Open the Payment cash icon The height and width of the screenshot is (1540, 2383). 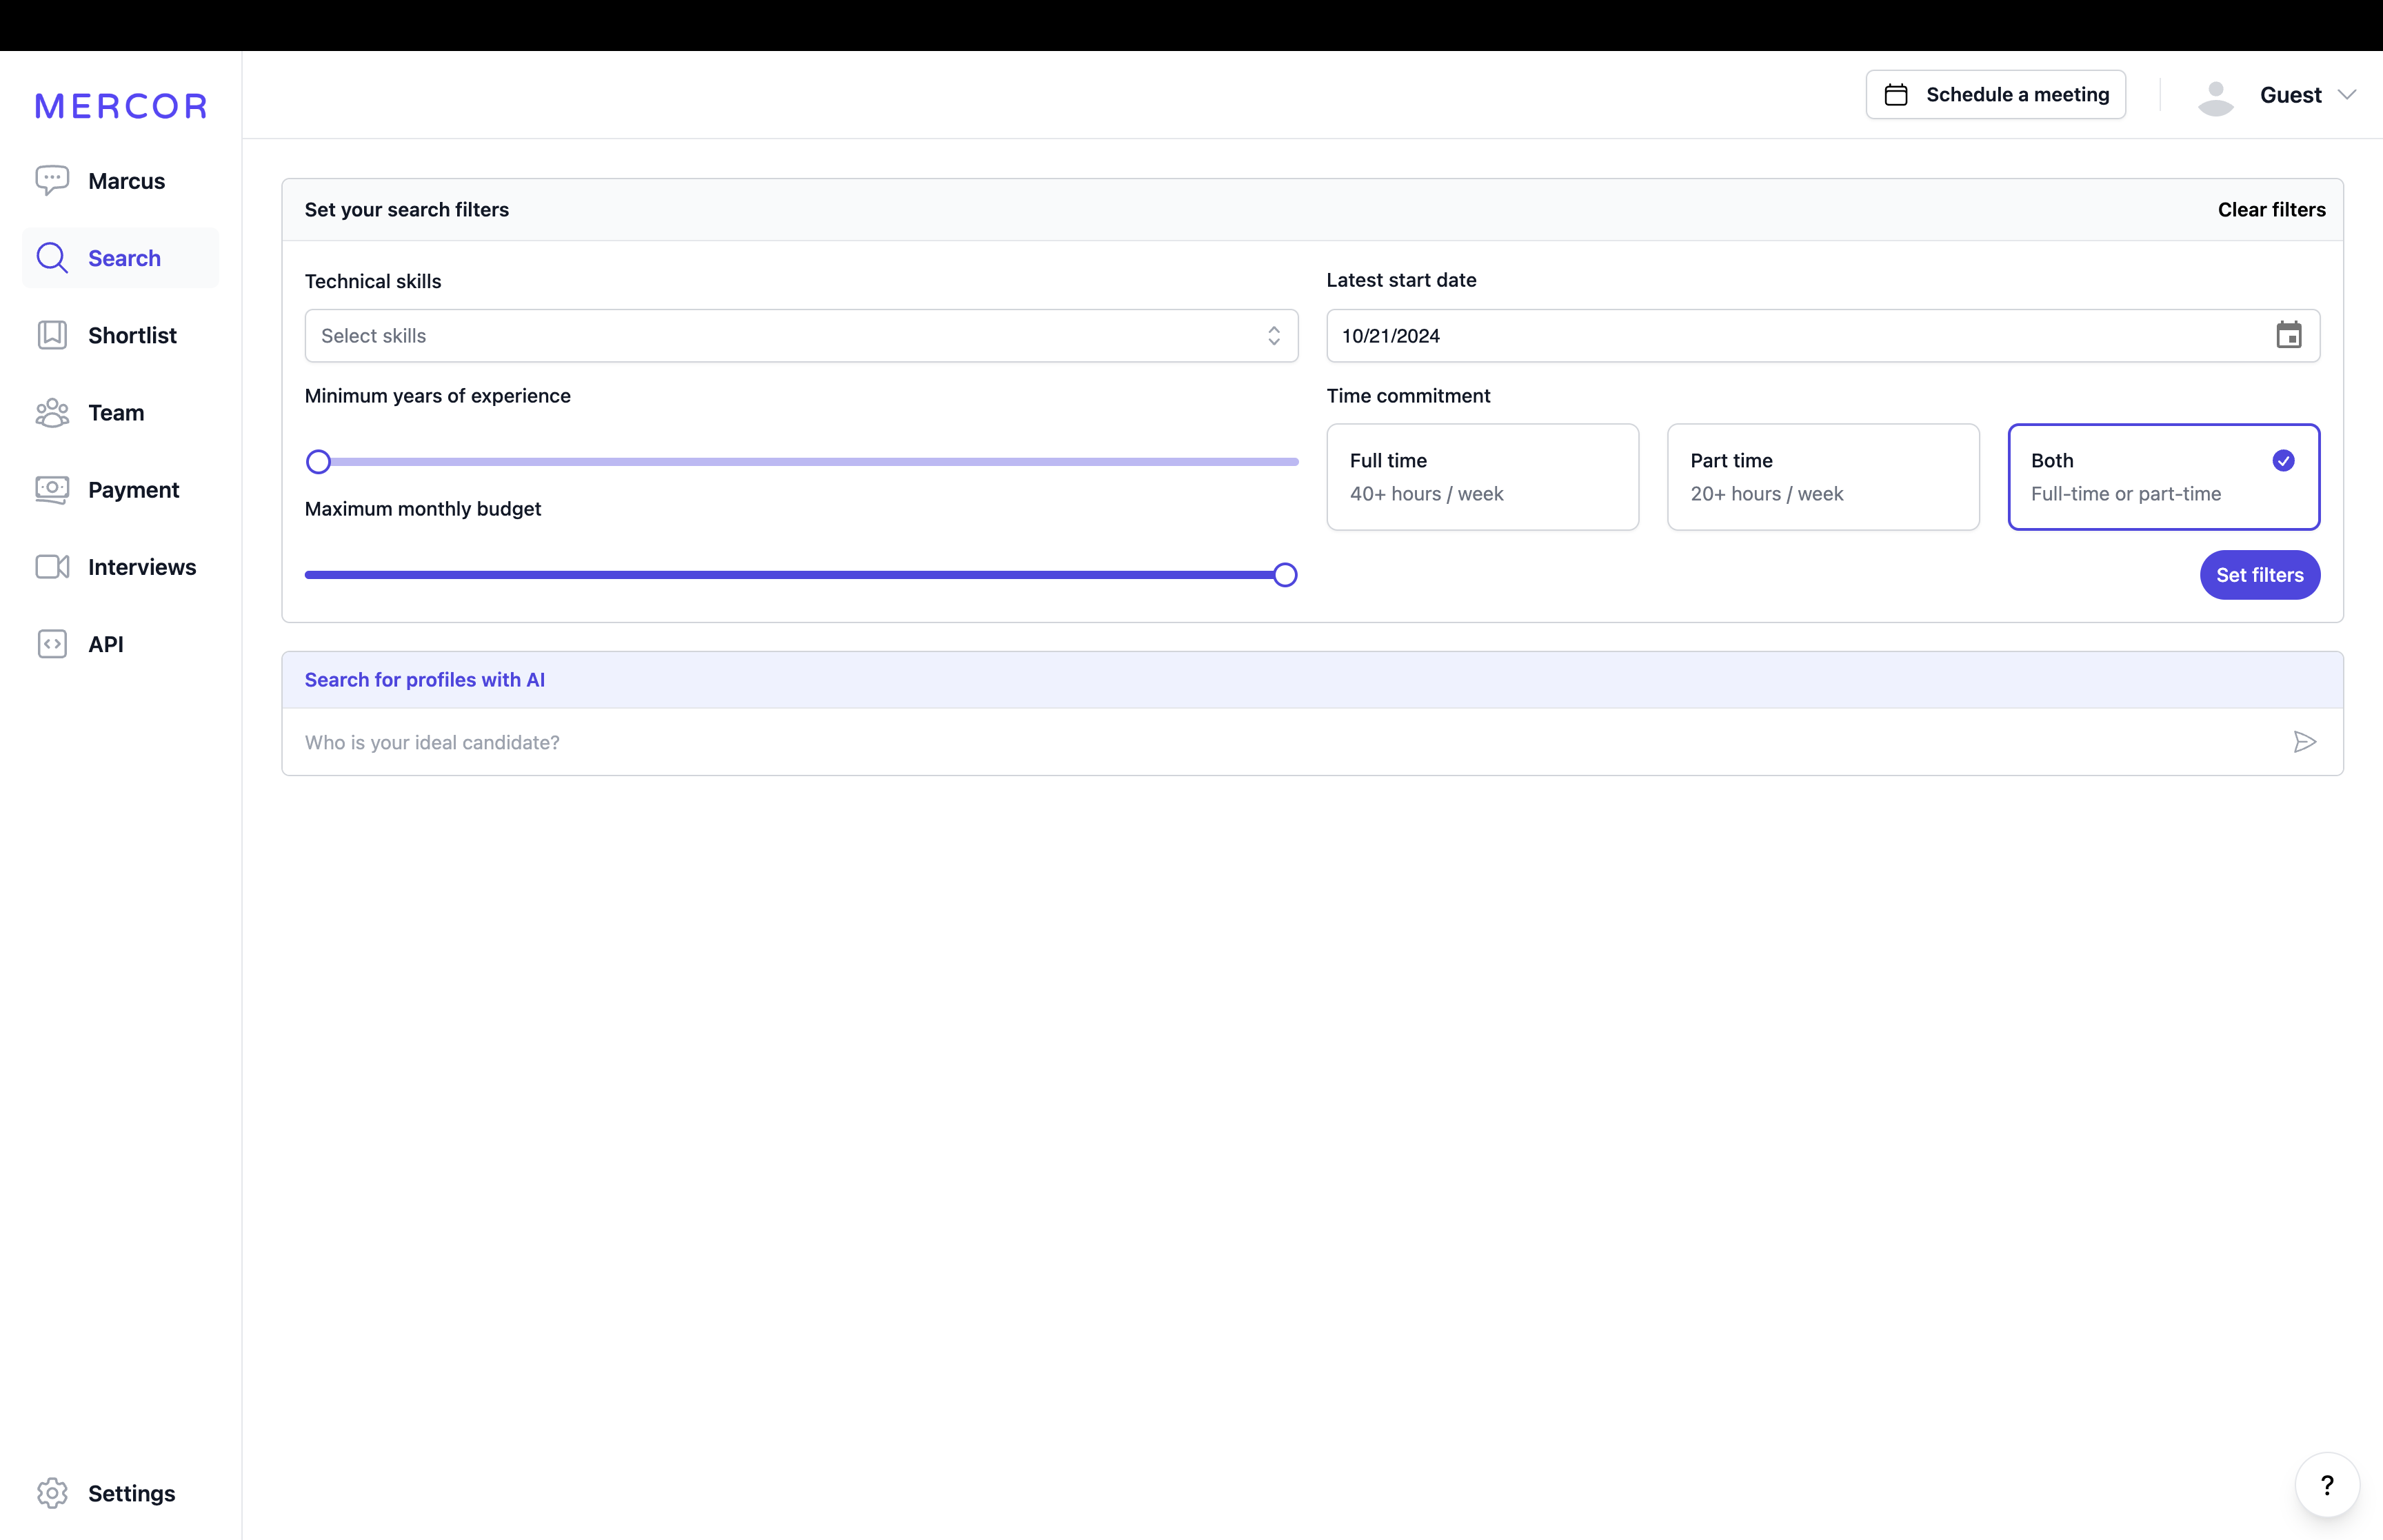click(x=52, y=490)
